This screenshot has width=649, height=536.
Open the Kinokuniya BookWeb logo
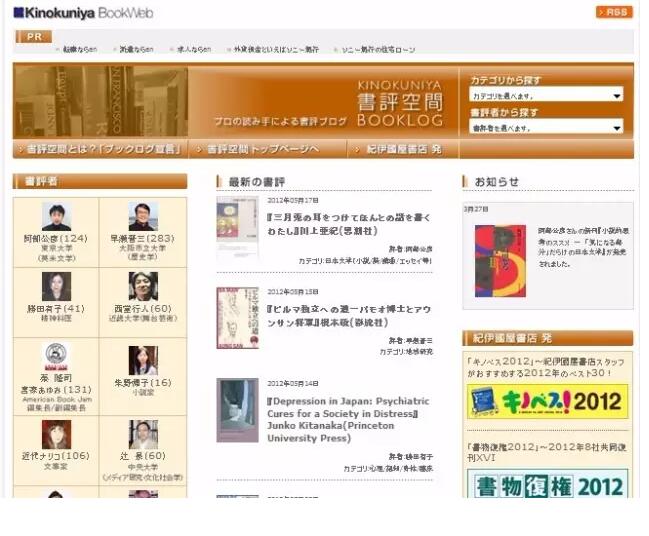tap(83, 13)
